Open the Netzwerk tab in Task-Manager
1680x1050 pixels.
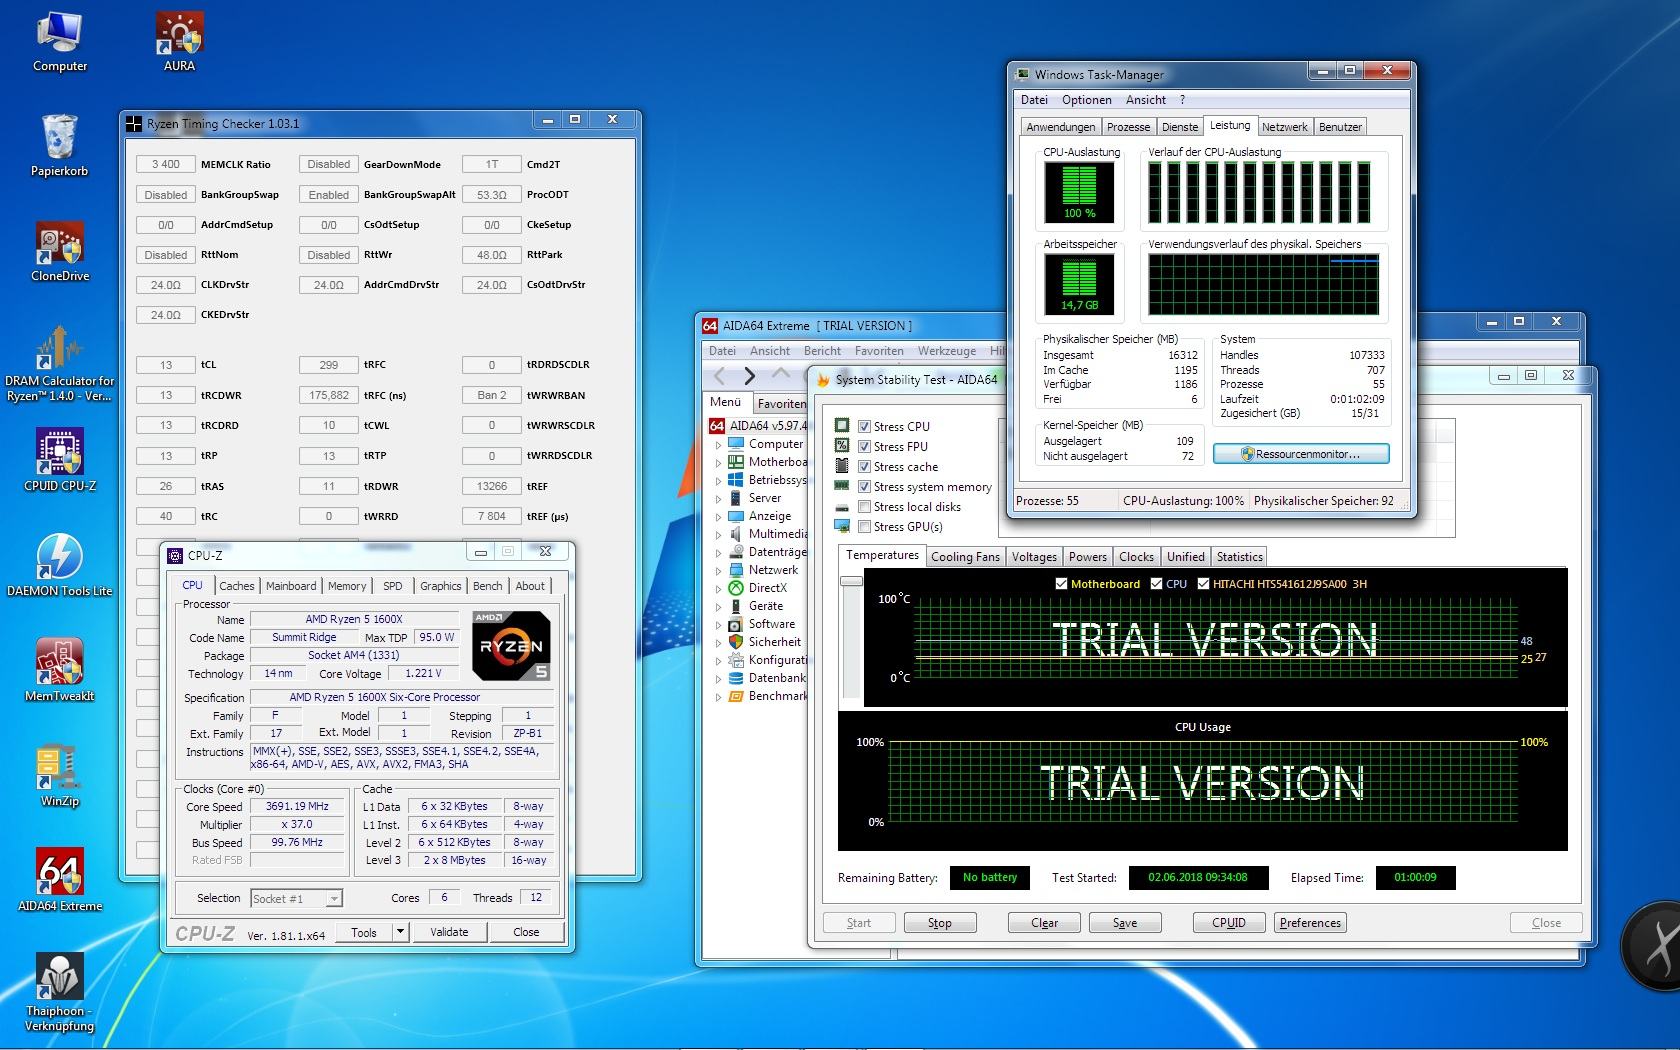click(x=1284, y=127)
